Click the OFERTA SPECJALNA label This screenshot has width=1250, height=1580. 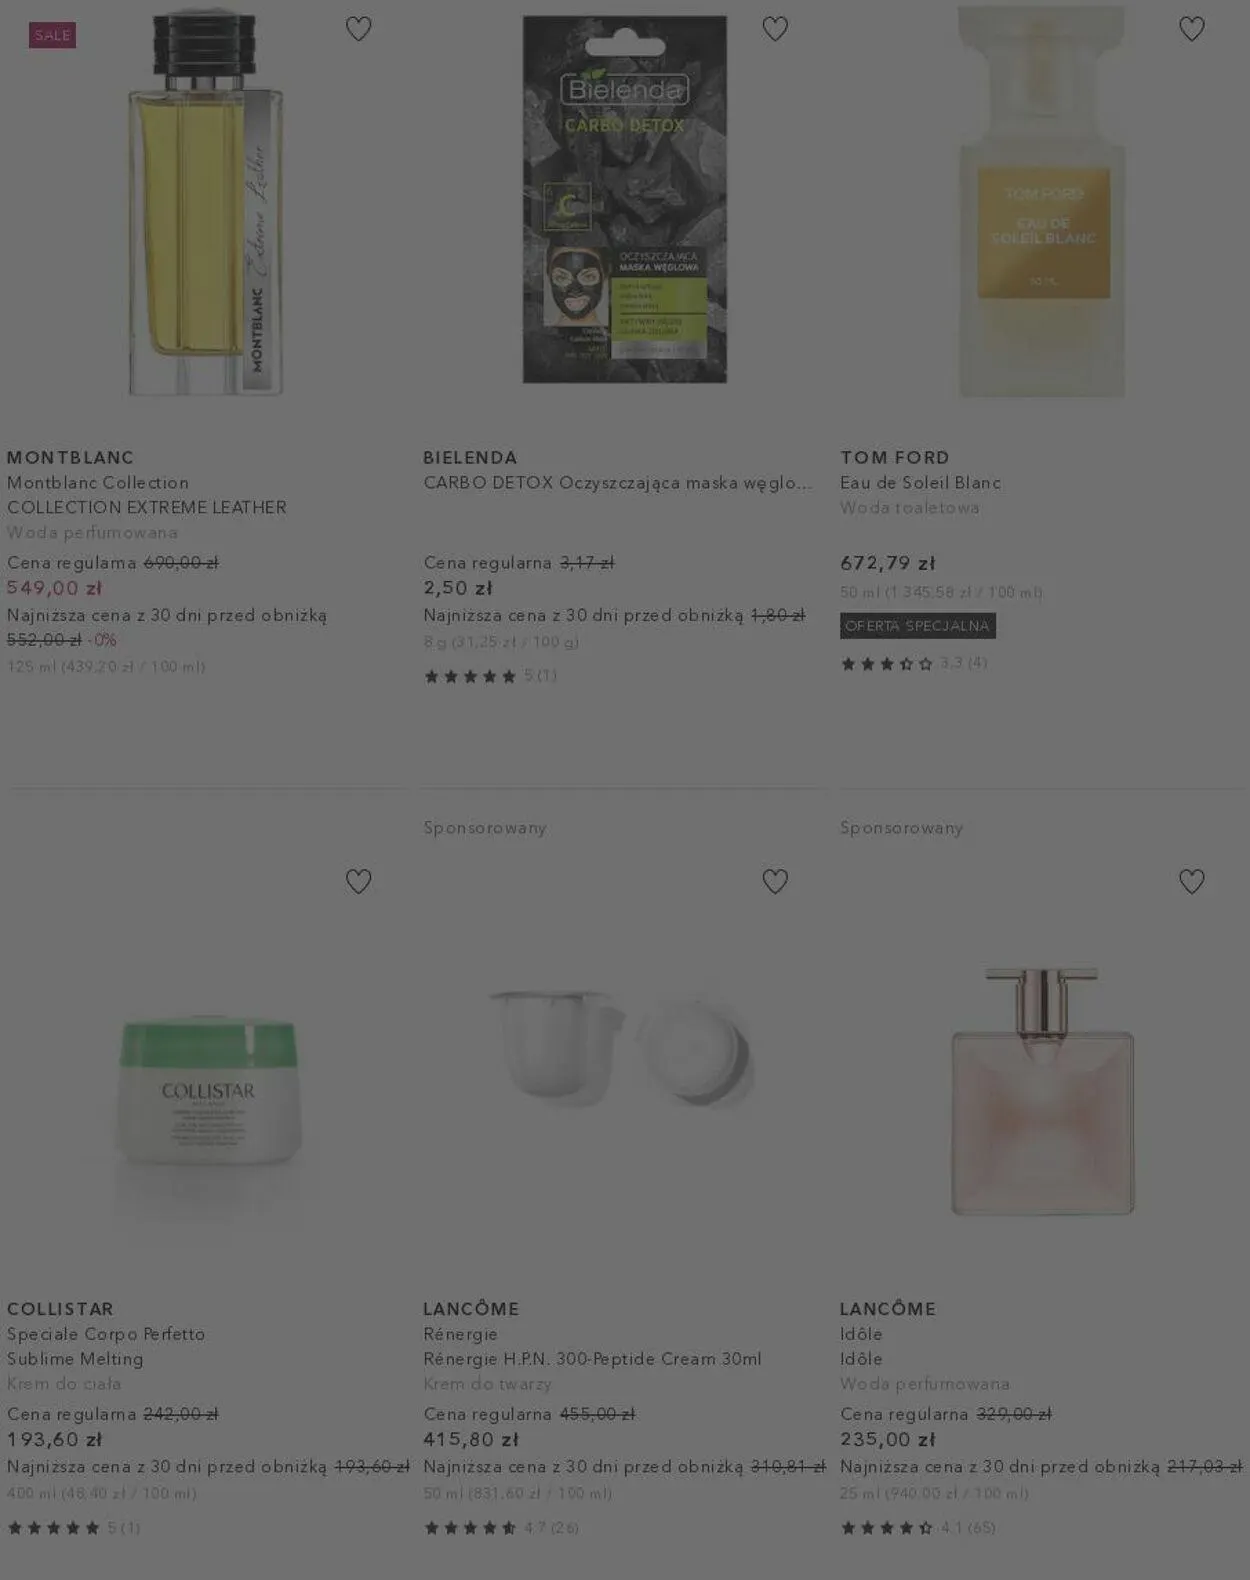[x=918, y=626]
